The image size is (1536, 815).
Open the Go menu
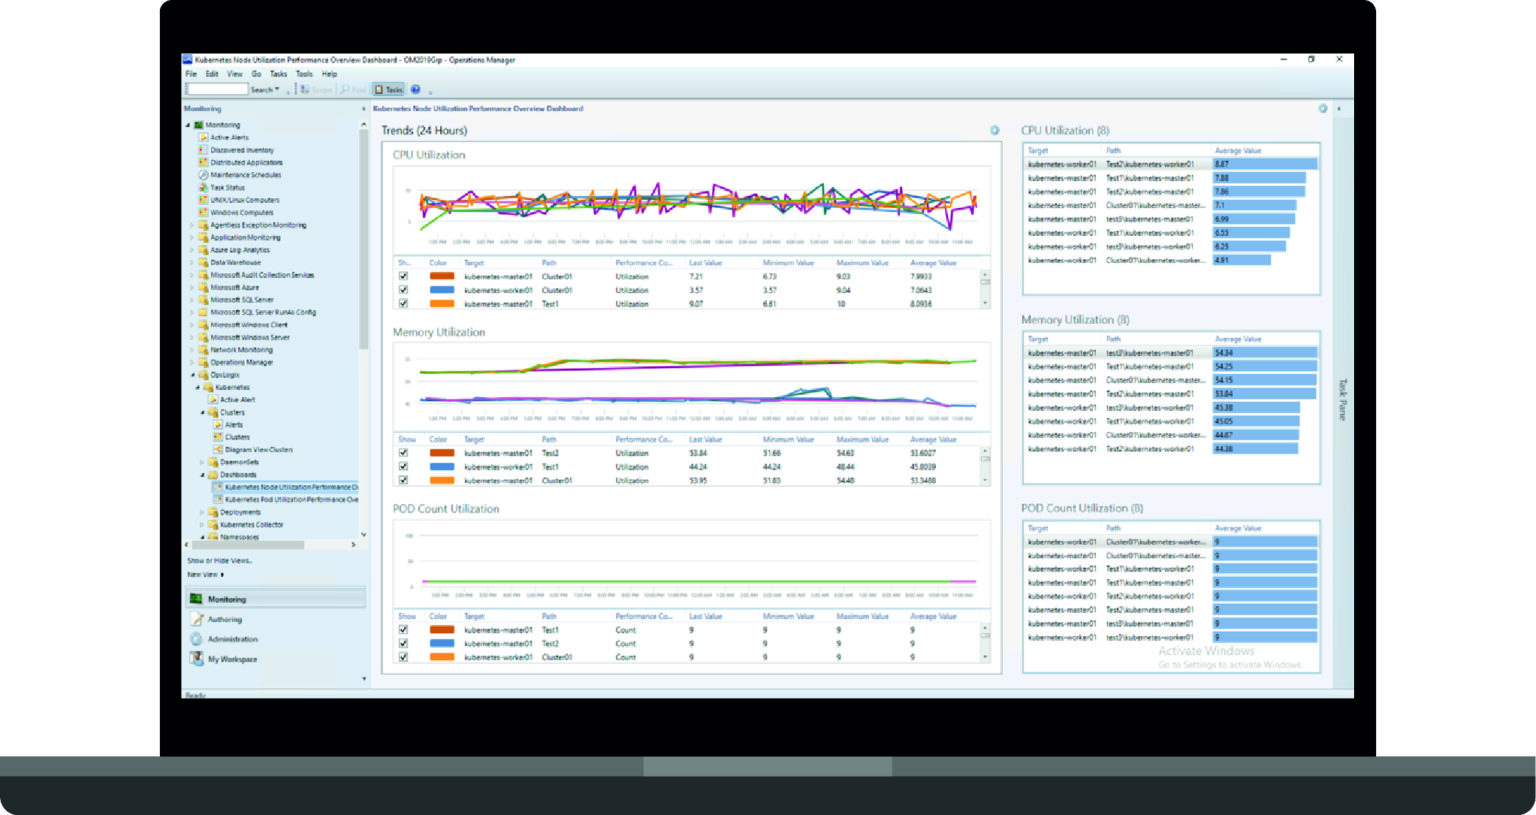256,74
